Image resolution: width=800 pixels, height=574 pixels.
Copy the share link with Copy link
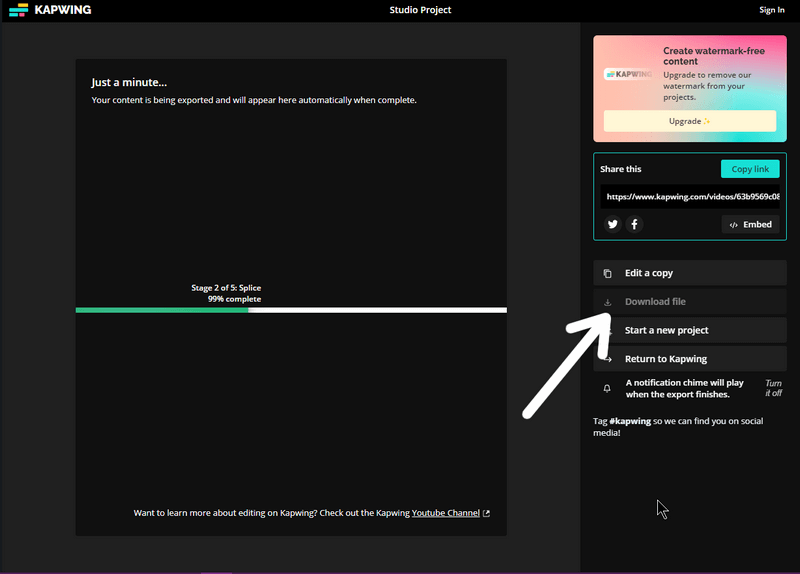[x=750, y=169]
